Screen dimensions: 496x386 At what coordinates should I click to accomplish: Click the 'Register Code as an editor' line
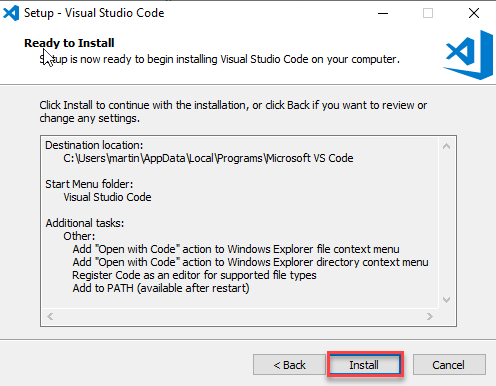[x=194, y=275]
